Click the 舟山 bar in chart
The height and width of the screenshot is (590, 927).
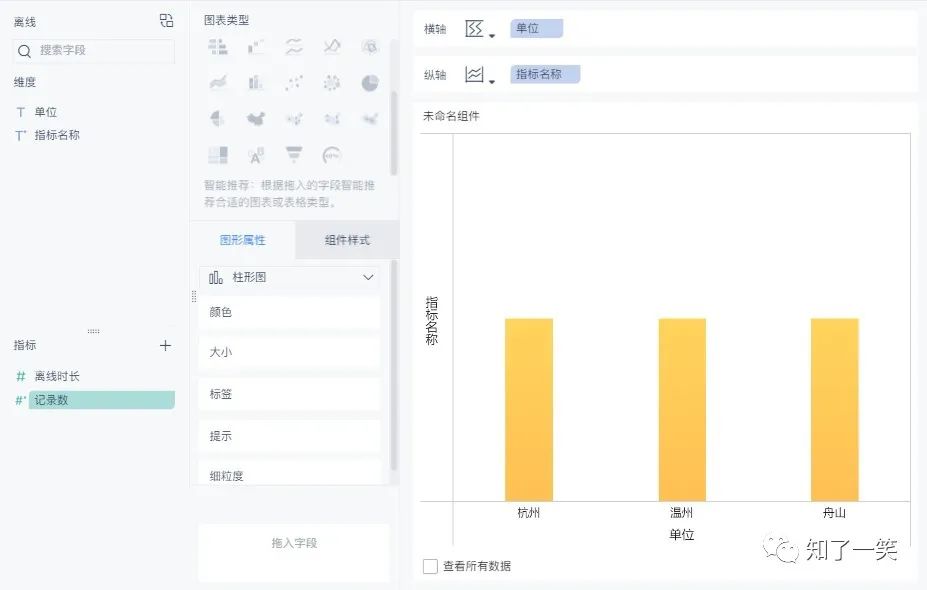[x=835, y=410]
